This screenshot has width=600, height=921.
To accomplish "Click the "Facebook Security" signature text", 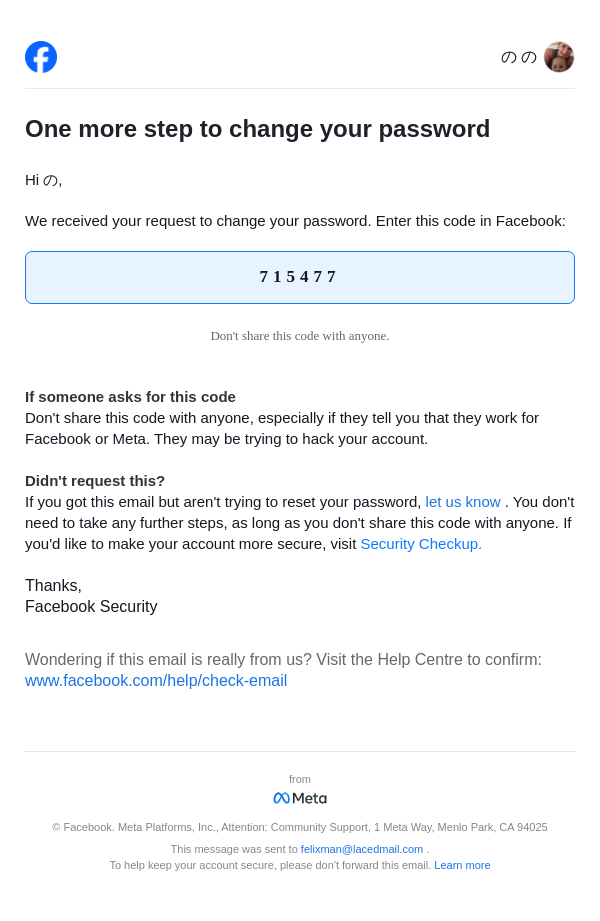I will [91, 607].
